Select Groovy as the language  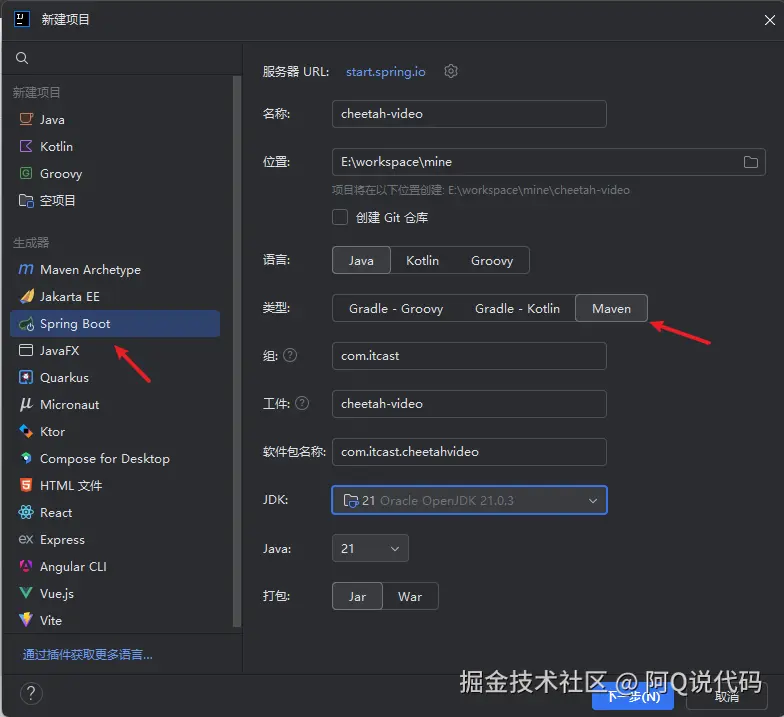(492, 260)
